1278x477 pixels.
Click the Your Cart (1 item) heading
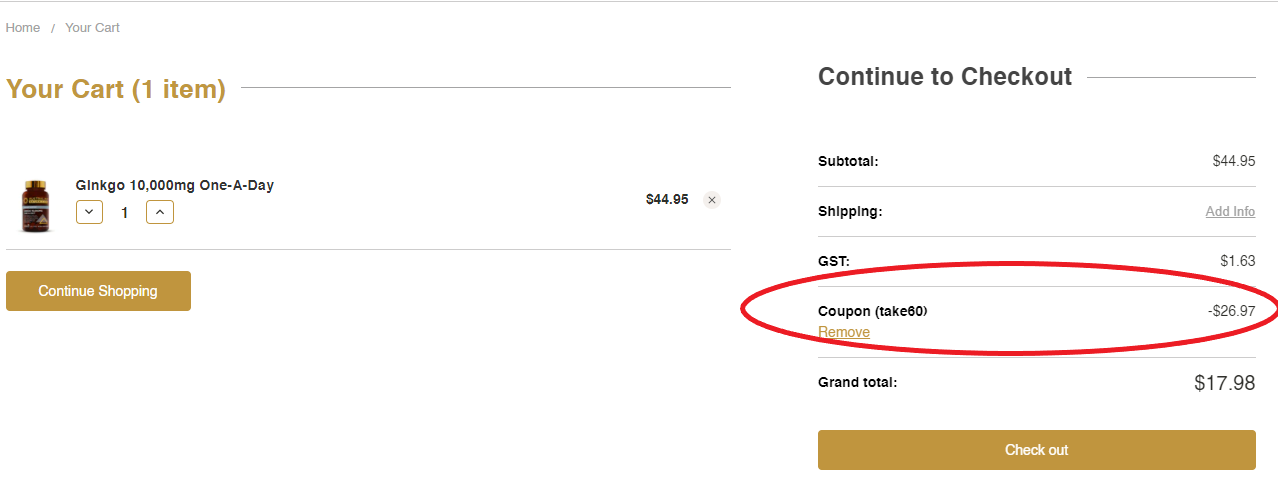click(116, 89)
